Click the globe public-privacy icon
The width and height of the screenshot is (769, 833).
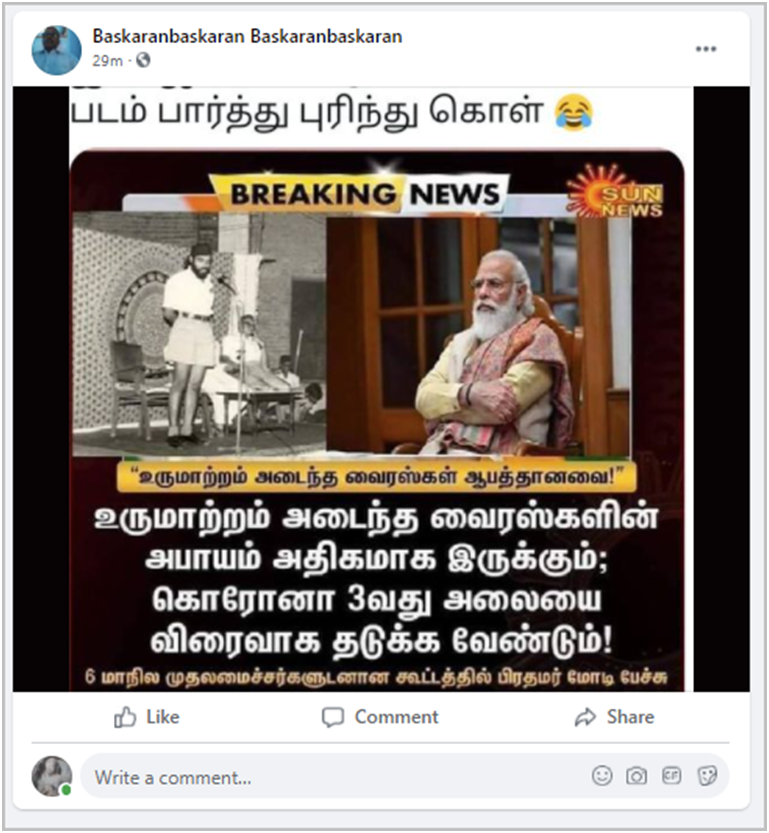click(x=143, y=61)
